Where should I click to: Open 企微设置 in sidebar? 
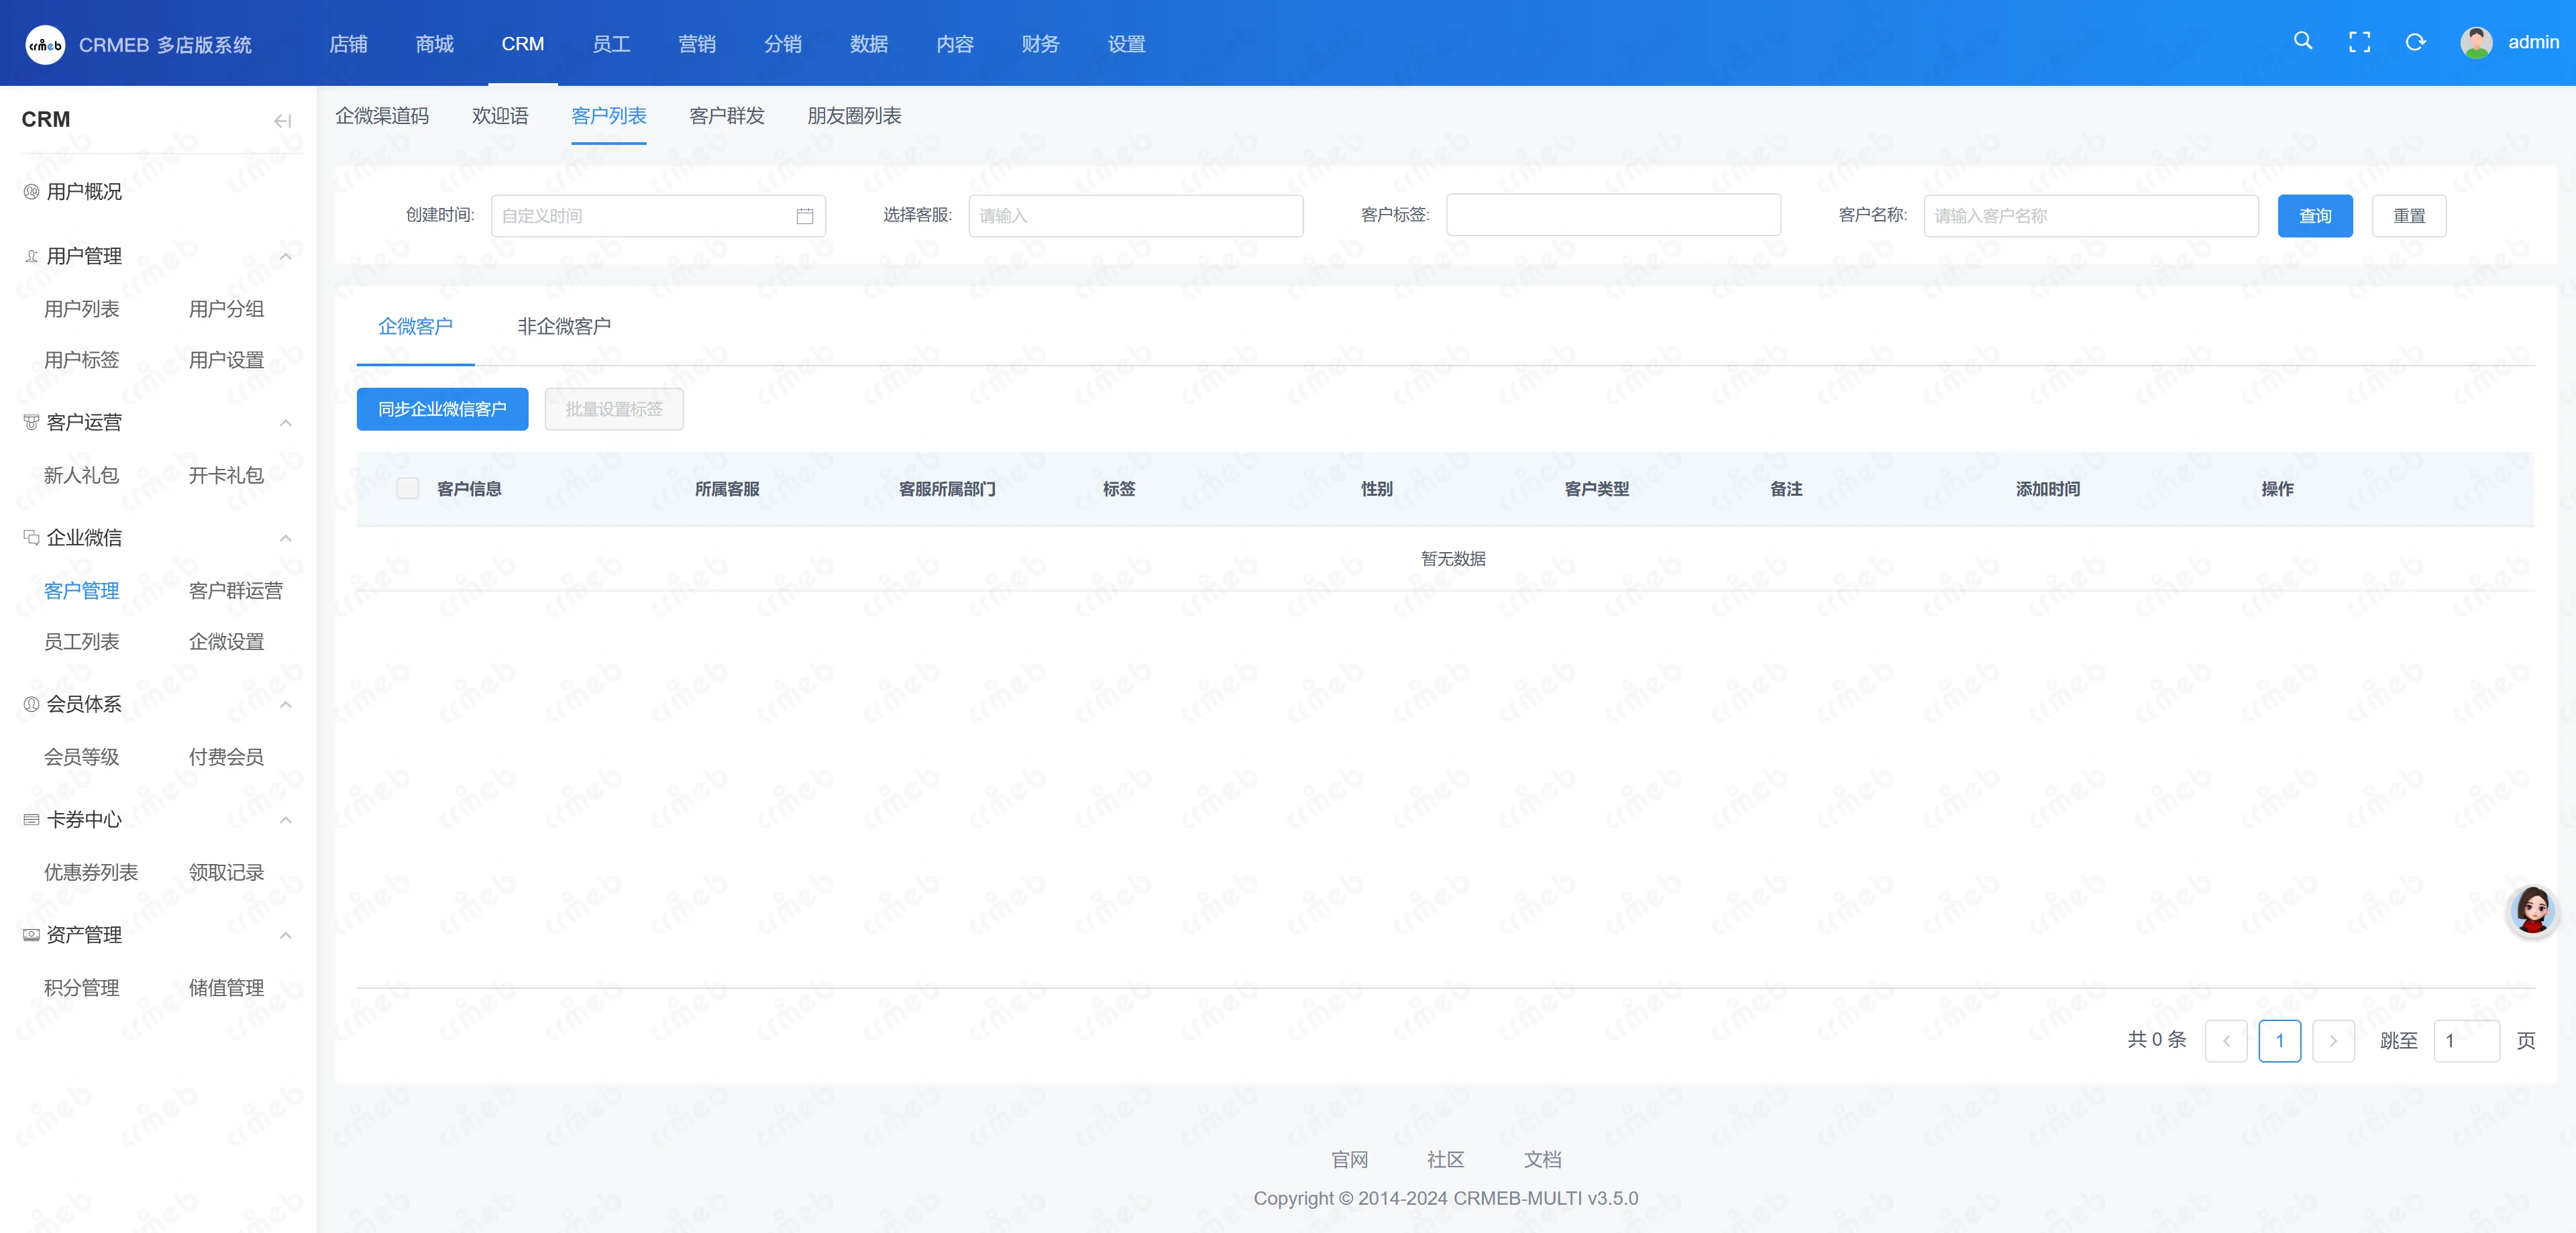(x=226, y=642)
